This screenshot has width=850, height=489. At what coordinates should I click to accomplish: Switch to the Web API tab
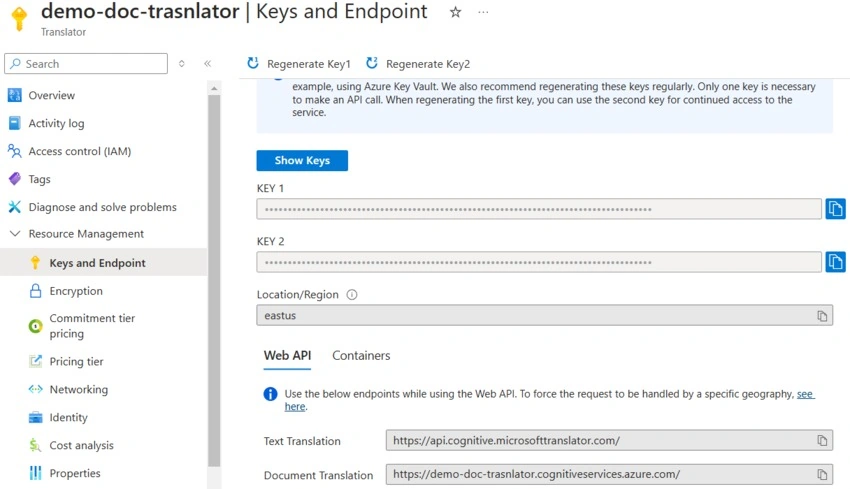287,356
